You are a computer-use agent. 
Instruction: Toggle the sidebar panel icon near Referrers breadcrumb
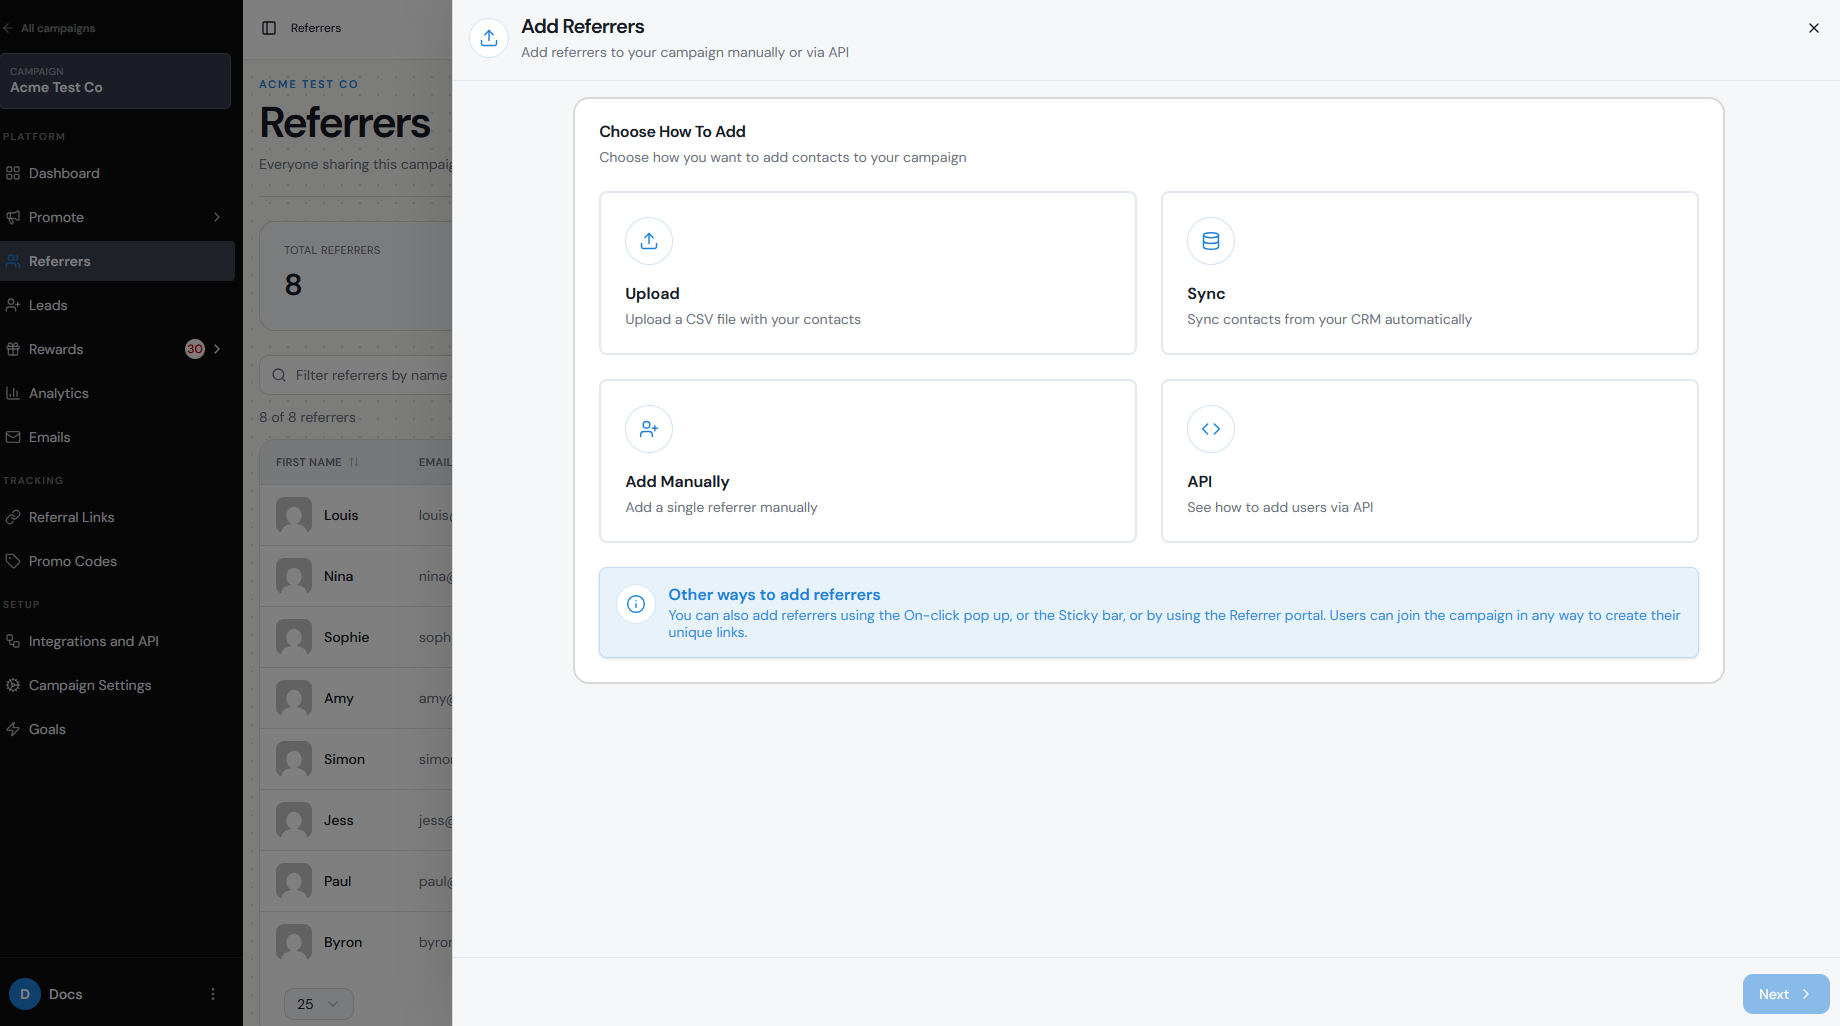coord(269,28)
